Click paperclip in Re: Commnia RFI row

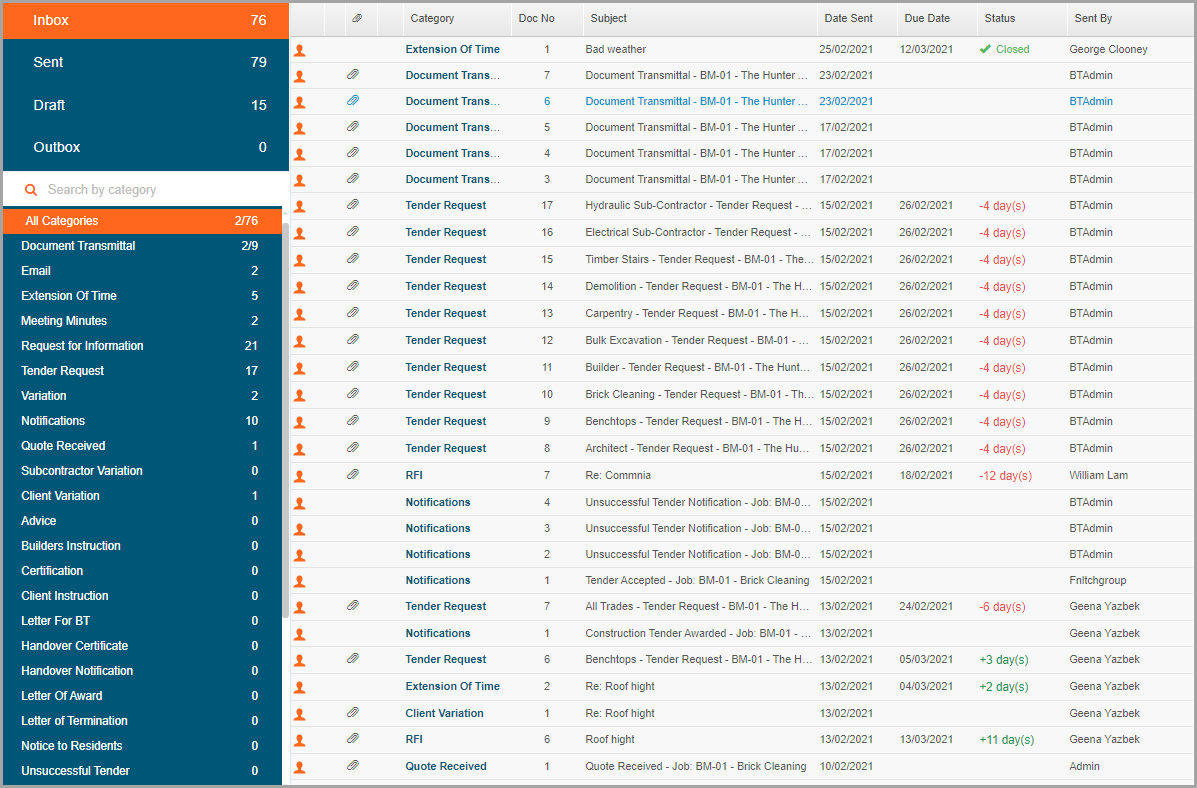point(353,475)
